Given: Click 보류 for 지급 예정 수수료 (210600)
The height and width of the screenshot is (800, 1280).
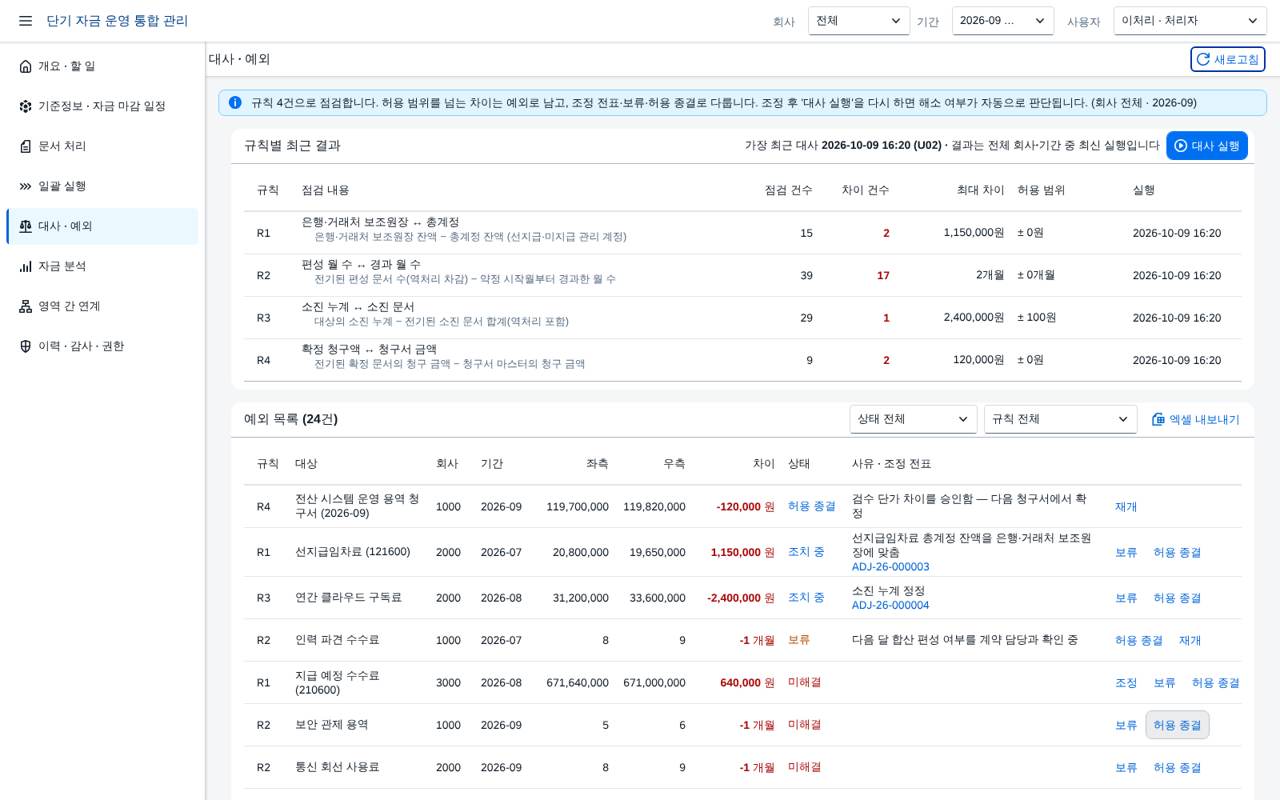Looking at the screenshot, I should pyautogui.click(x=1164, y=683).
